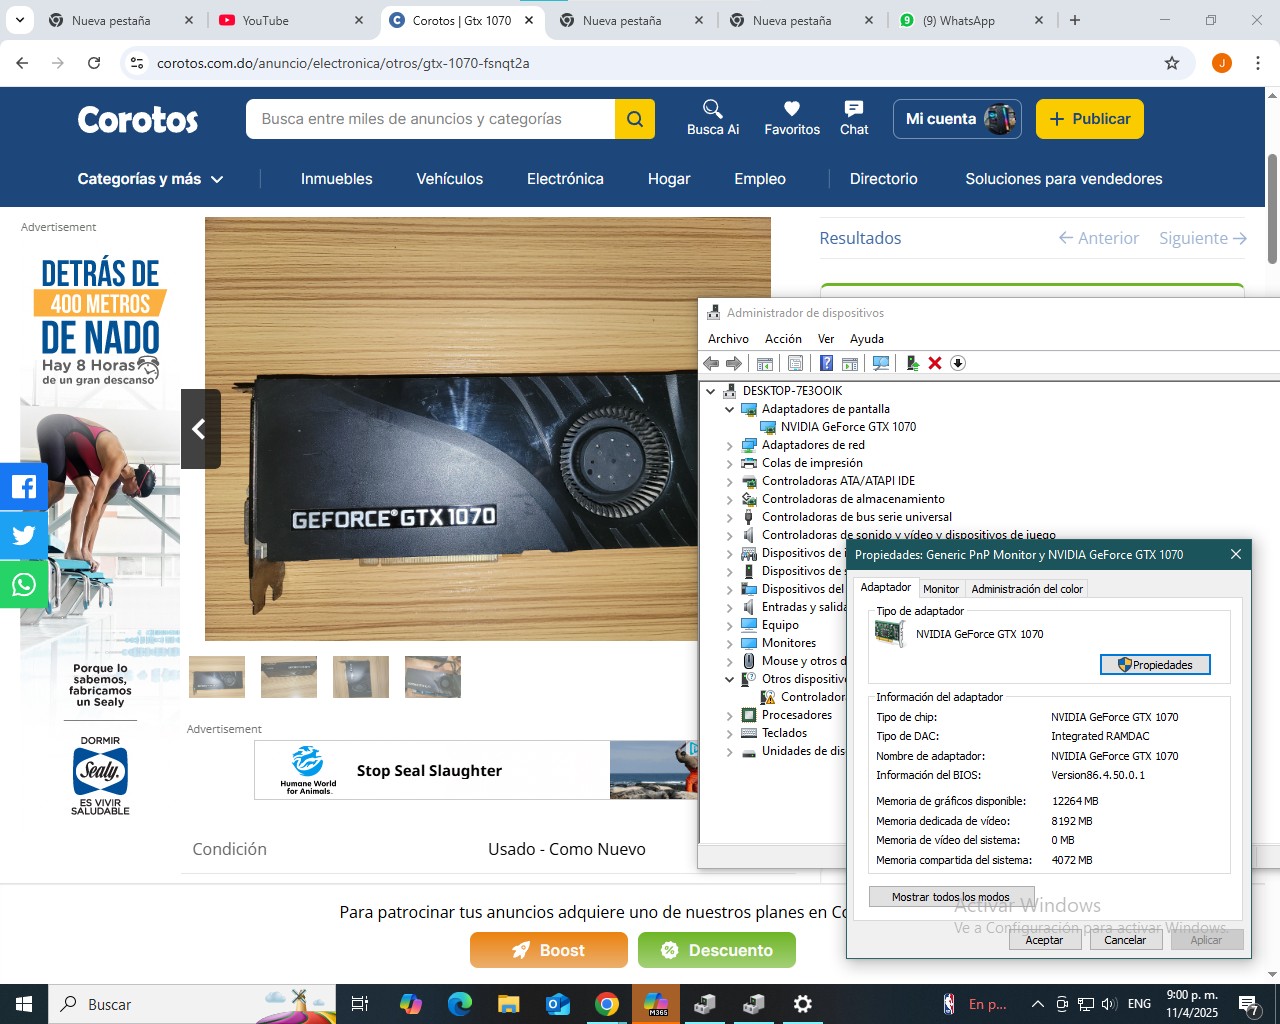
Task: Click the properties sheet icon in Device Manager toolbar
Action: (795, 363)
